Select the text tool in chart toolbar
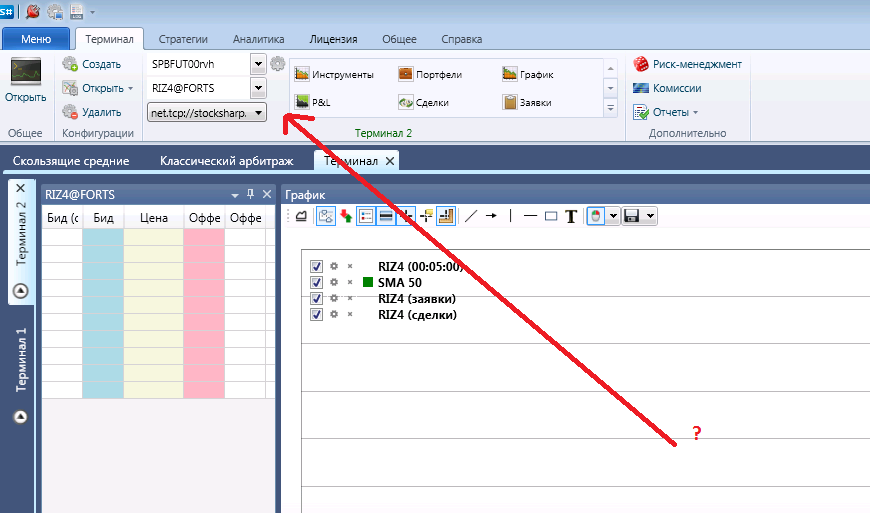 571,215
